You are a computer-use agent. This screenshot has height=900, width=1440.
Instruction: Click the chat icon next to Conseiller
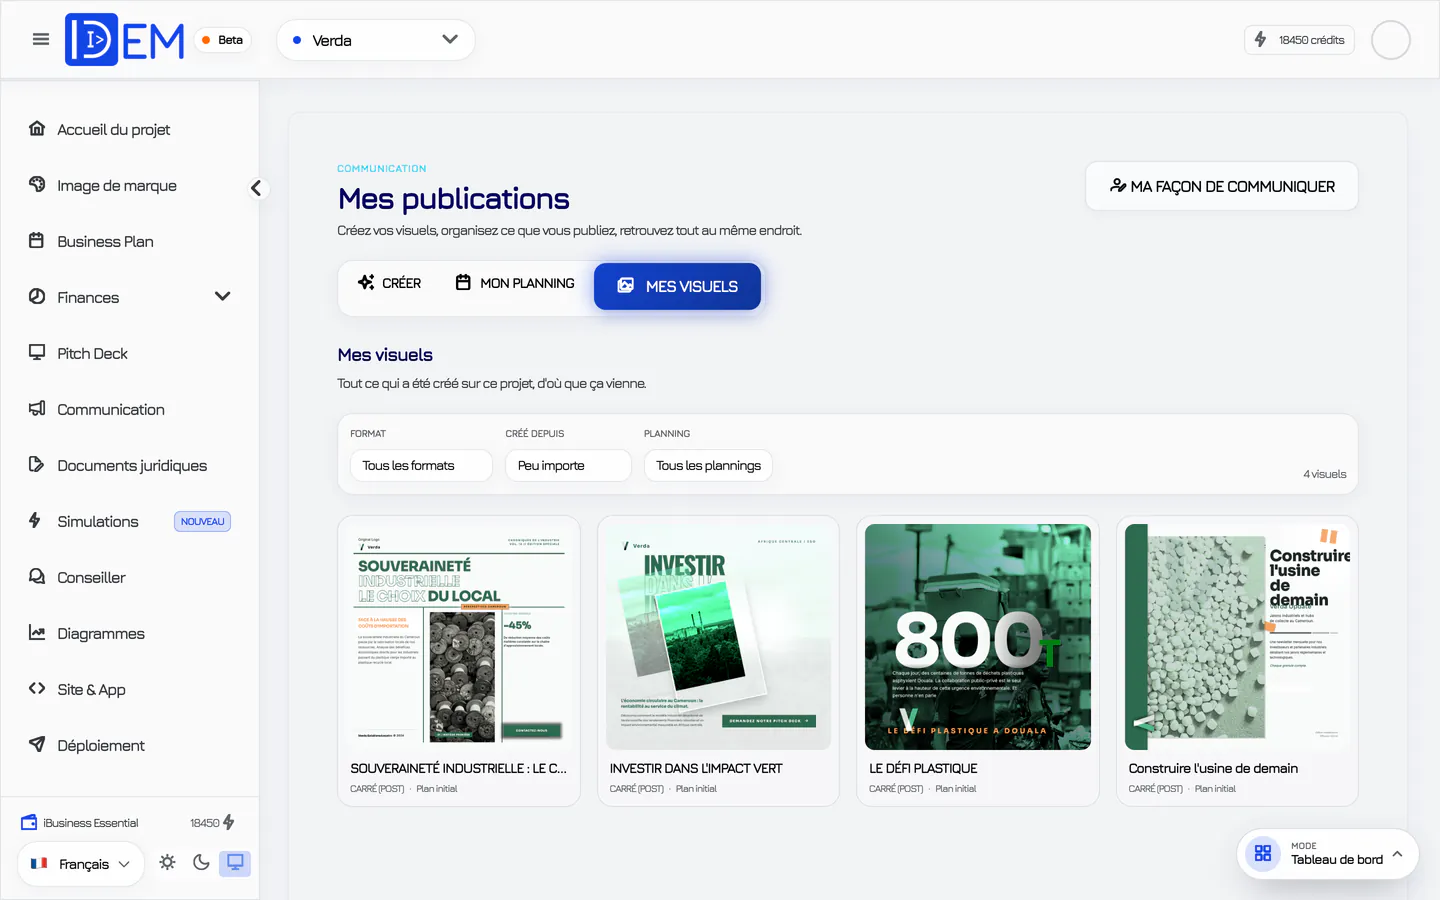37,576
